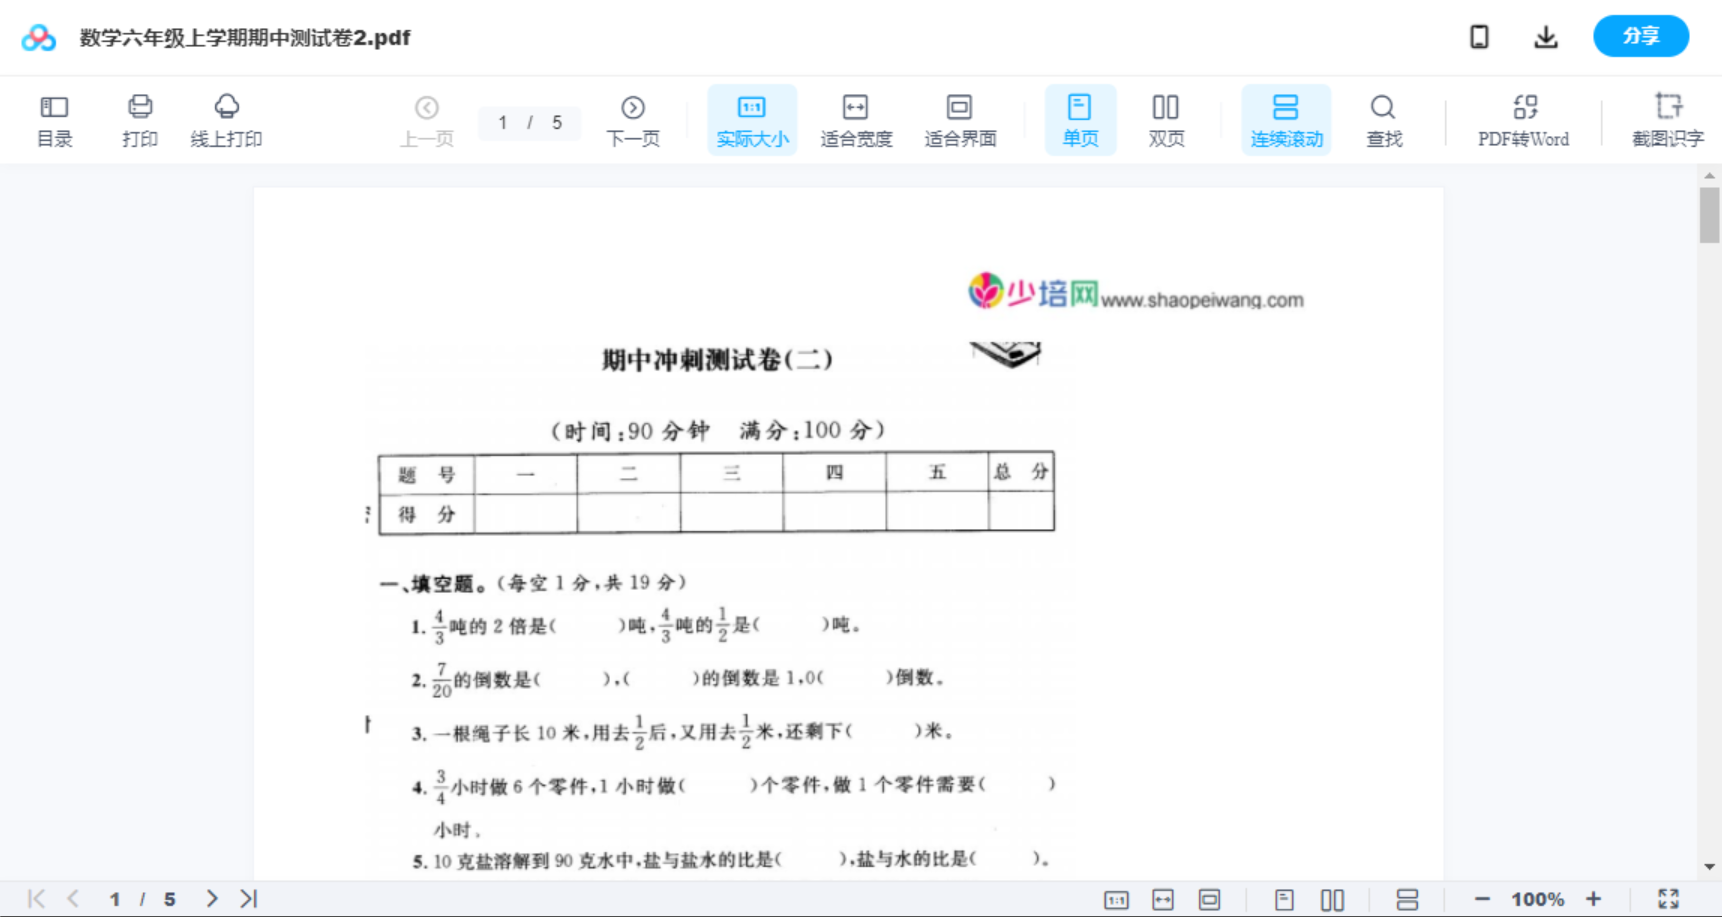Enable 适合宽度 fit-to-width mode
Image resolution: width=1722 pixels, height=917 pixels.
(x=855, y=119)
